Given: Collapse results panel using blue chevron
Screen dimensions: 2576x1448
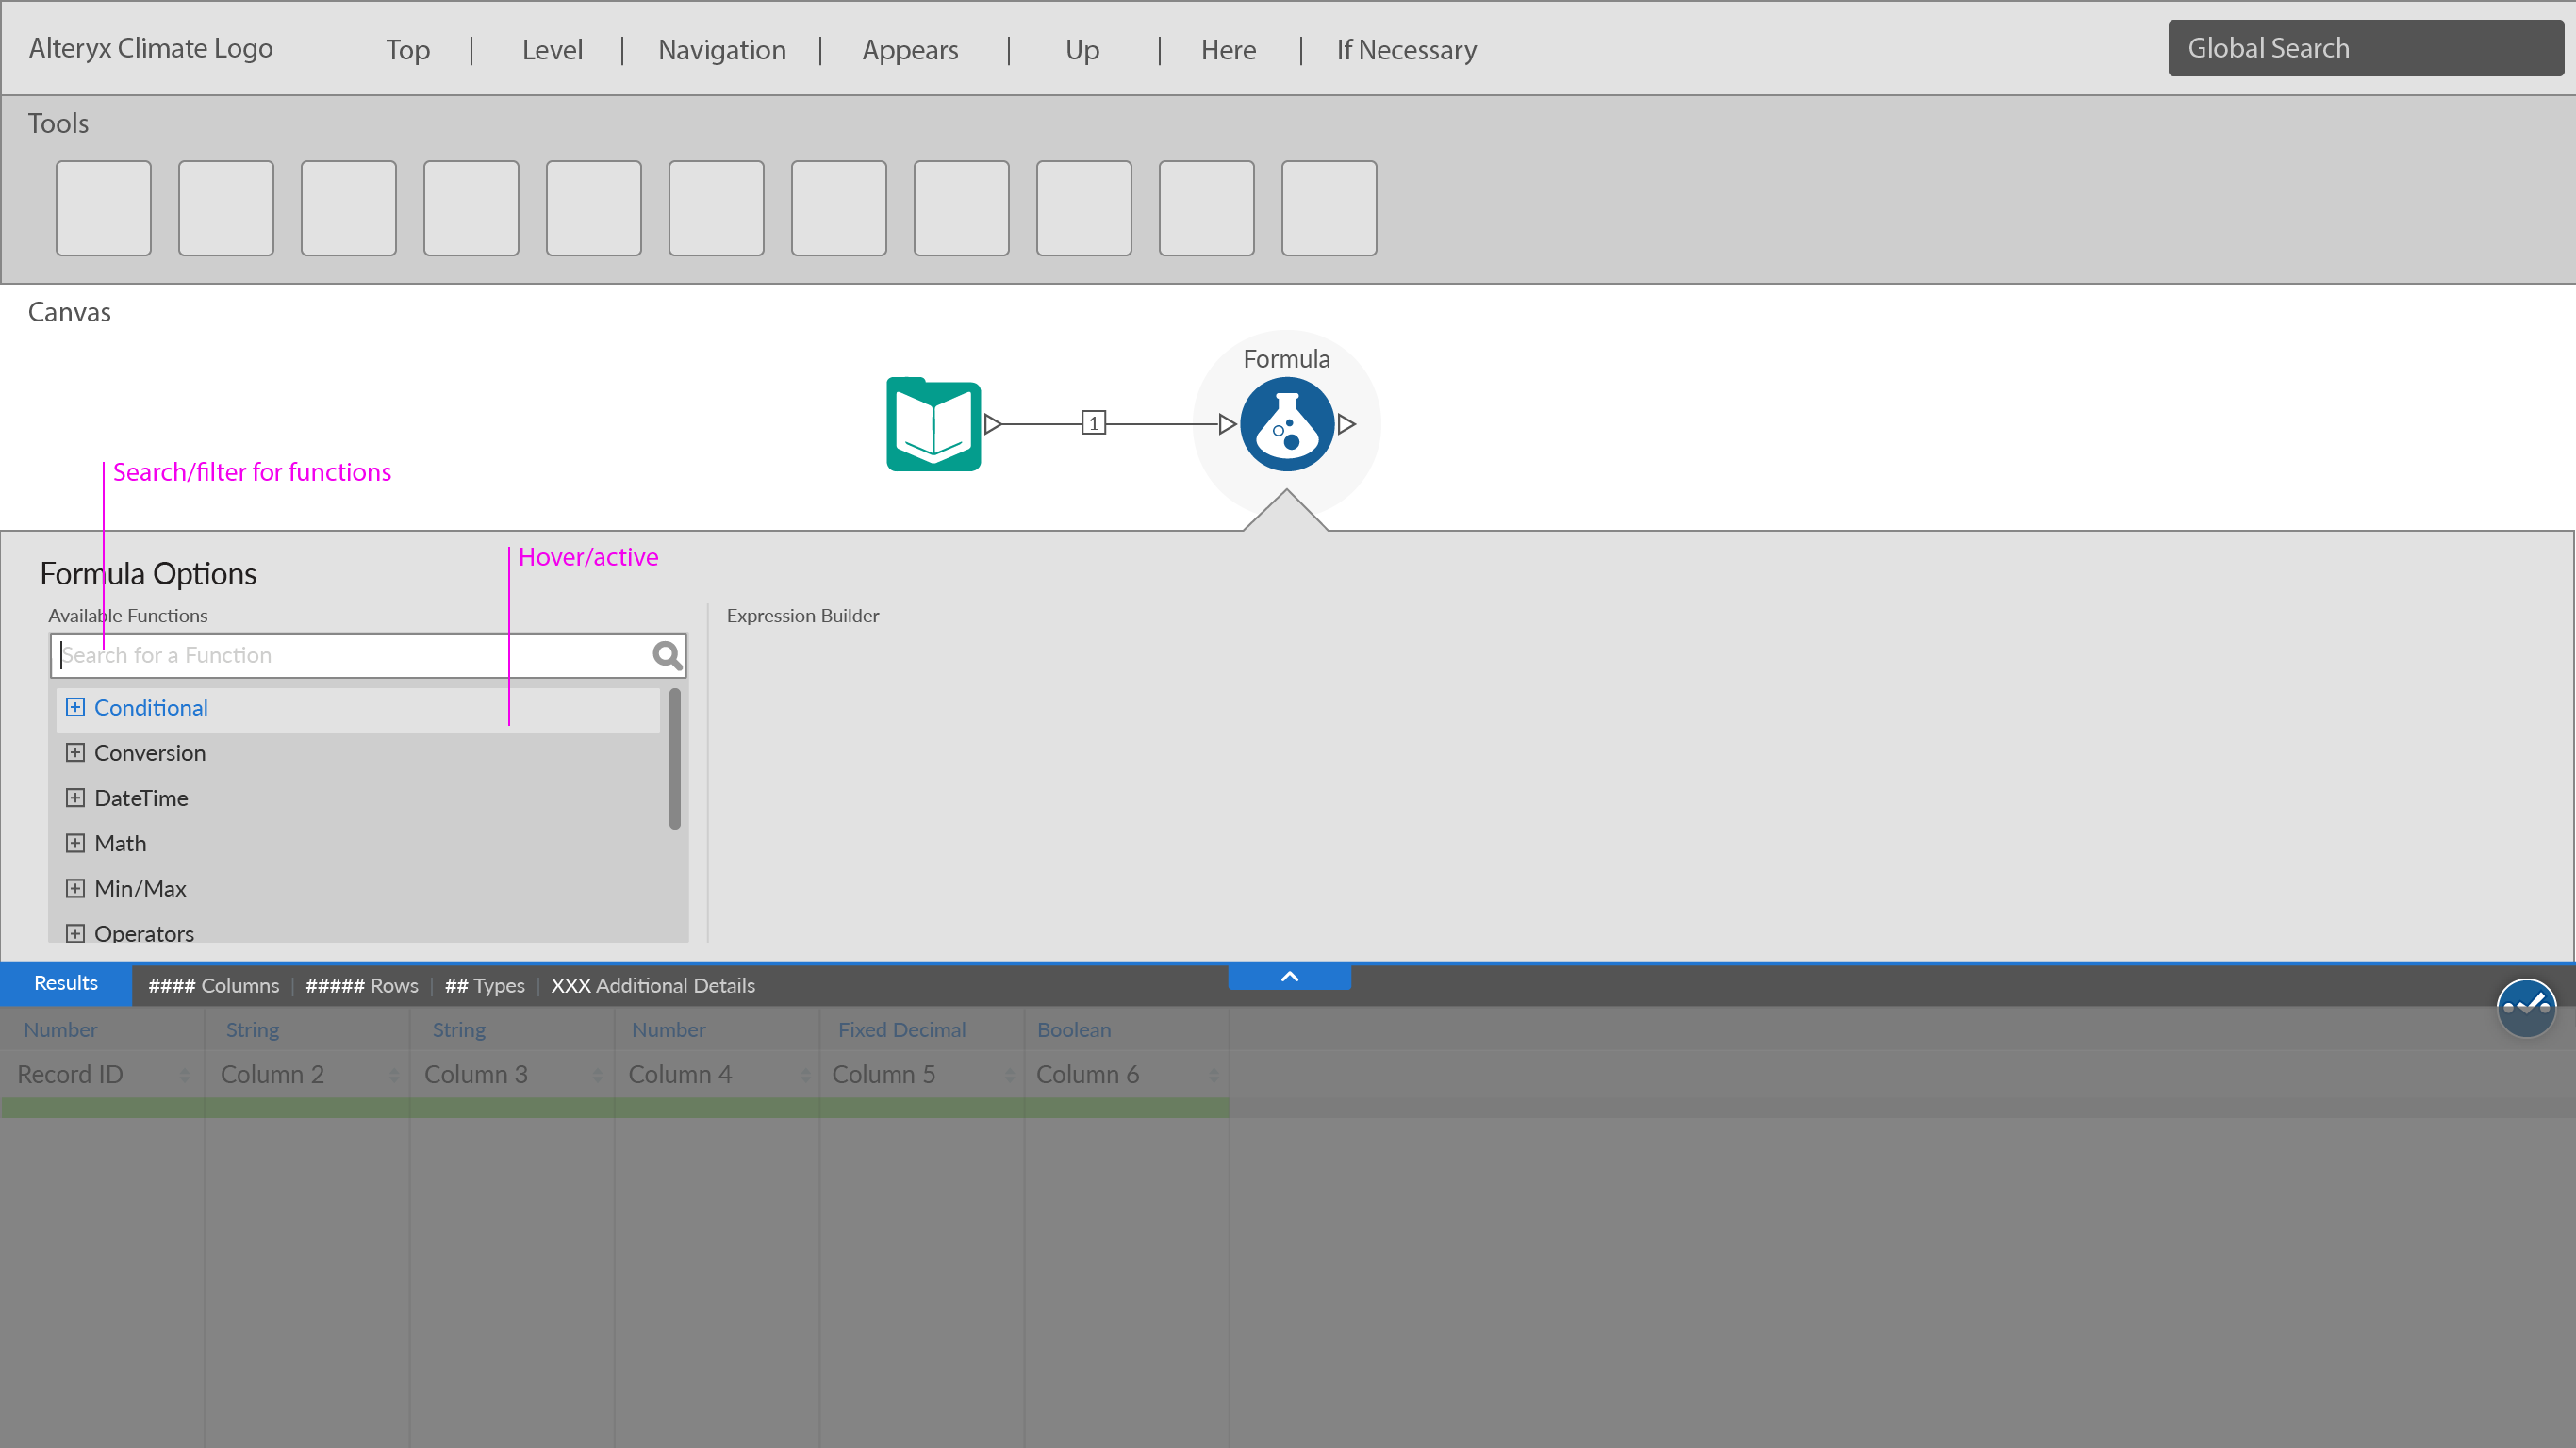Looking at the screenshot, I should (1289, 977).
